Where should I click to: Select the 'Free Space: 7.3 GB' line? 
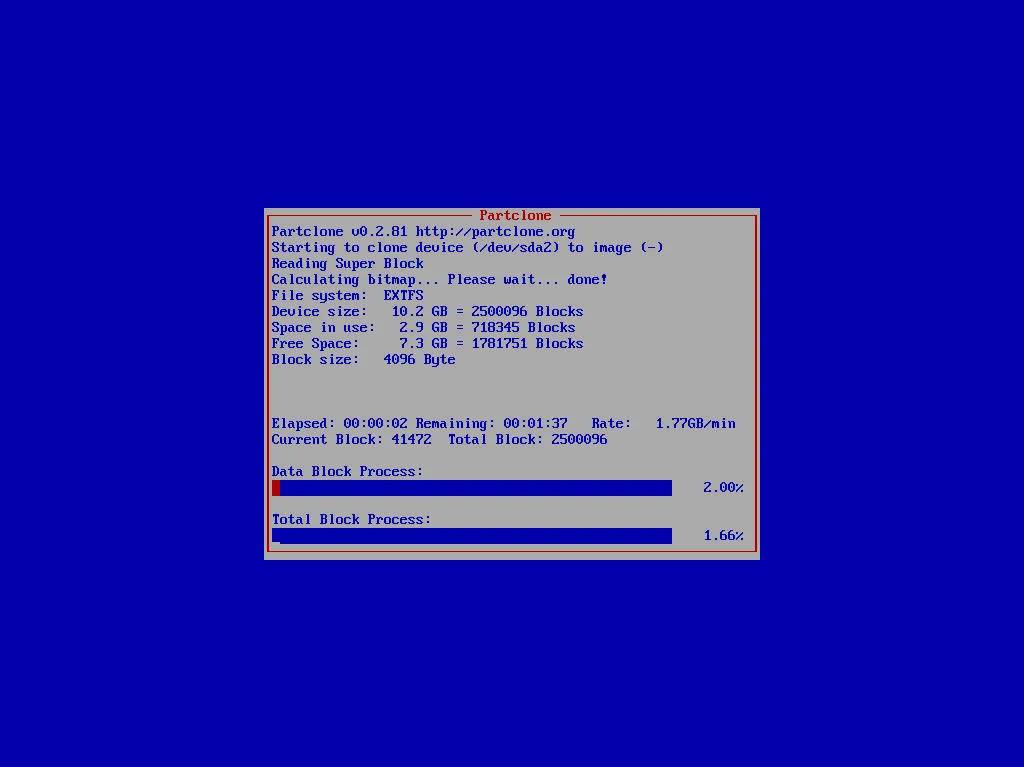(427, 344)
